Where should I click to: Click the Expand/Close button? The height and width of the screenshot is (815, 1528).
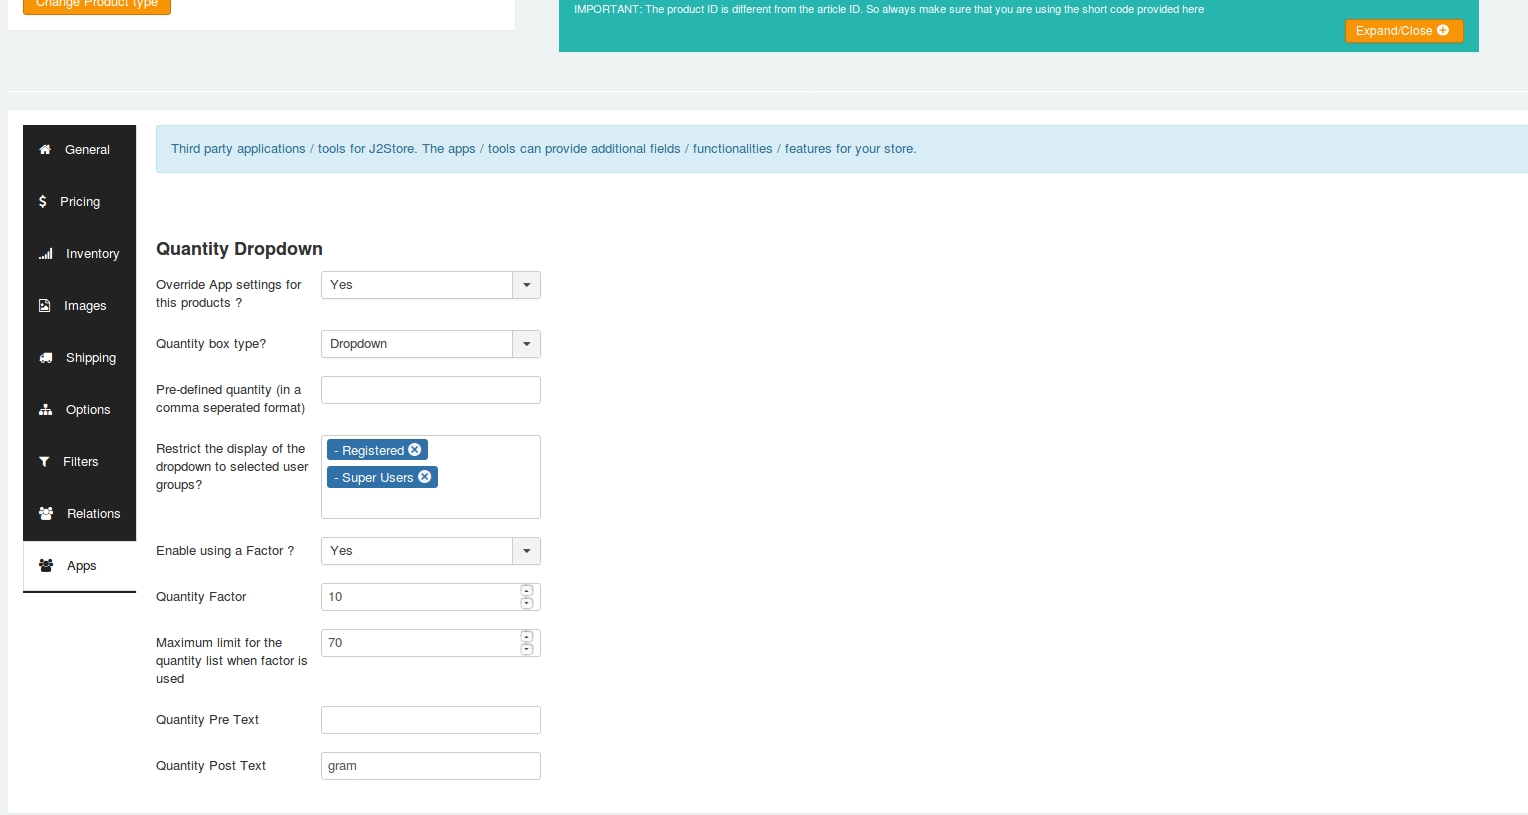(x=1403, y=31)
